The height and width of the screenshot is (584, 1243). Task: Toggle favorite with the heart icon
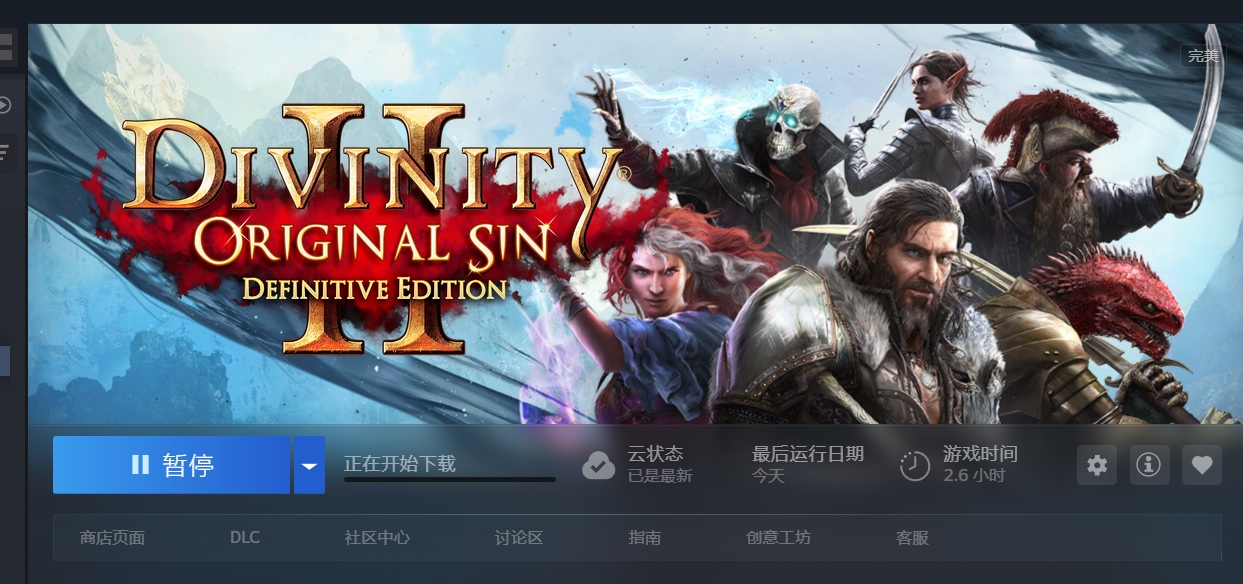click(x=1202, y=465)
